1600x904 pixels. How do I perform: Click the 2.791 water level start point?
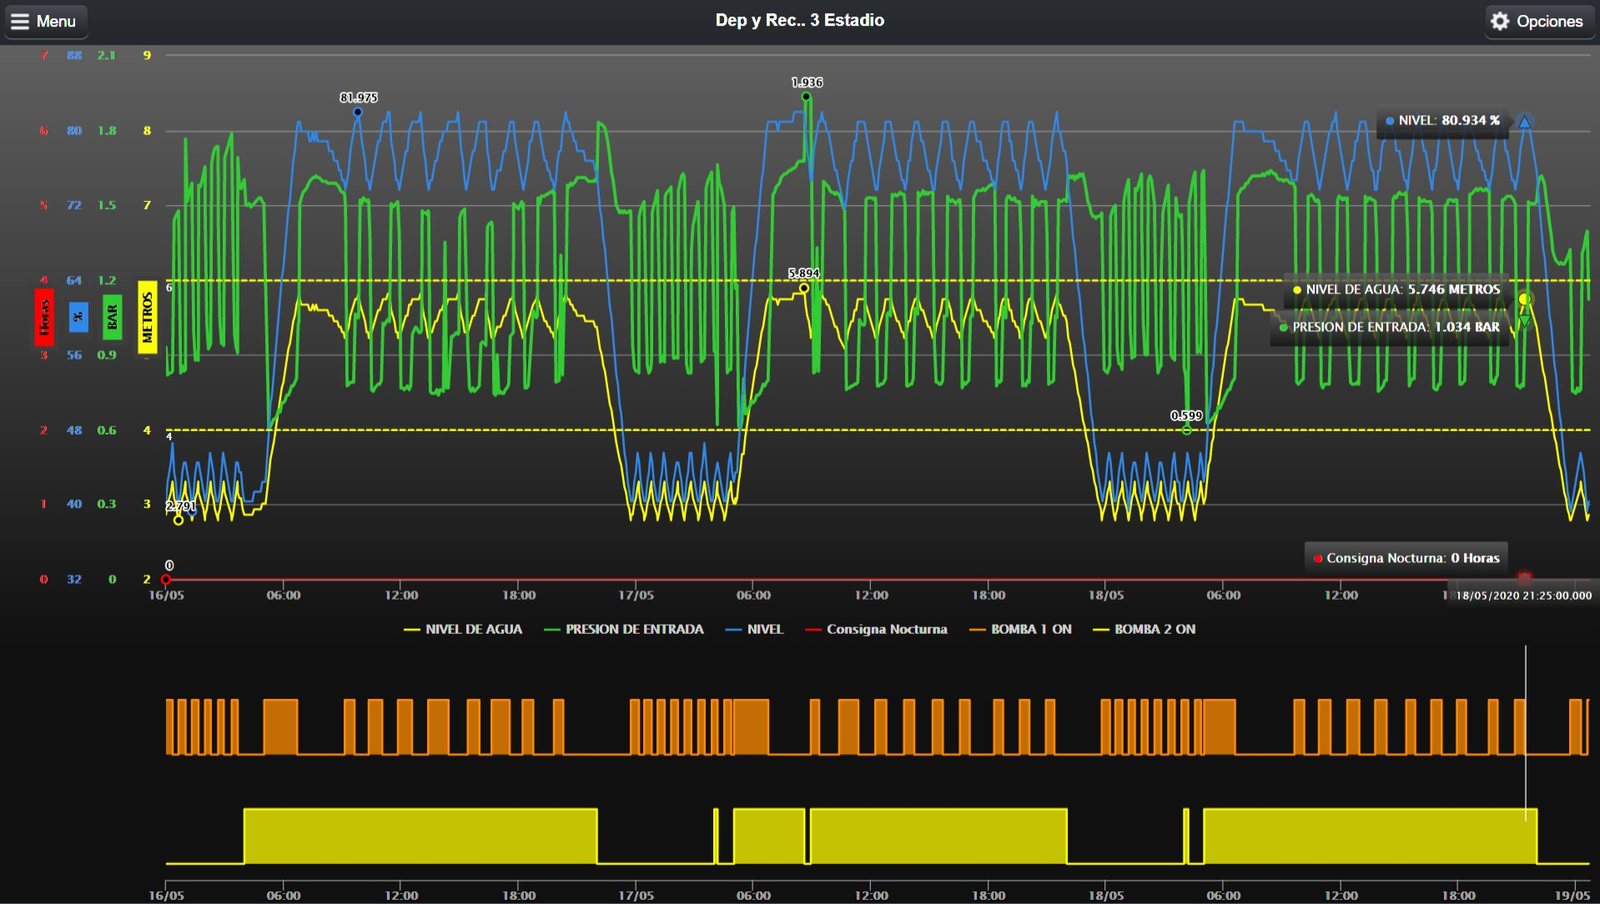[178, 520]
